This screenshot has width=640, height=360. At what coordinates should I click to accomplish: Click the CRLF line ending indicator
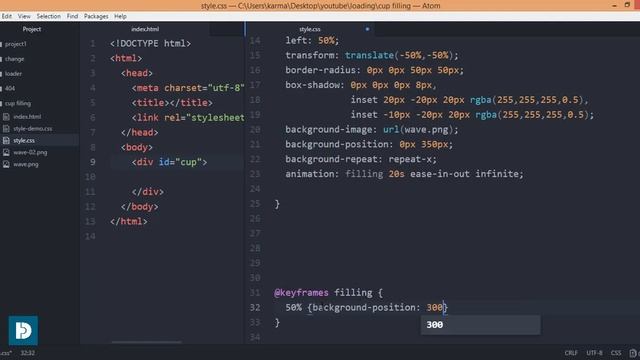[x=571, y=353]
